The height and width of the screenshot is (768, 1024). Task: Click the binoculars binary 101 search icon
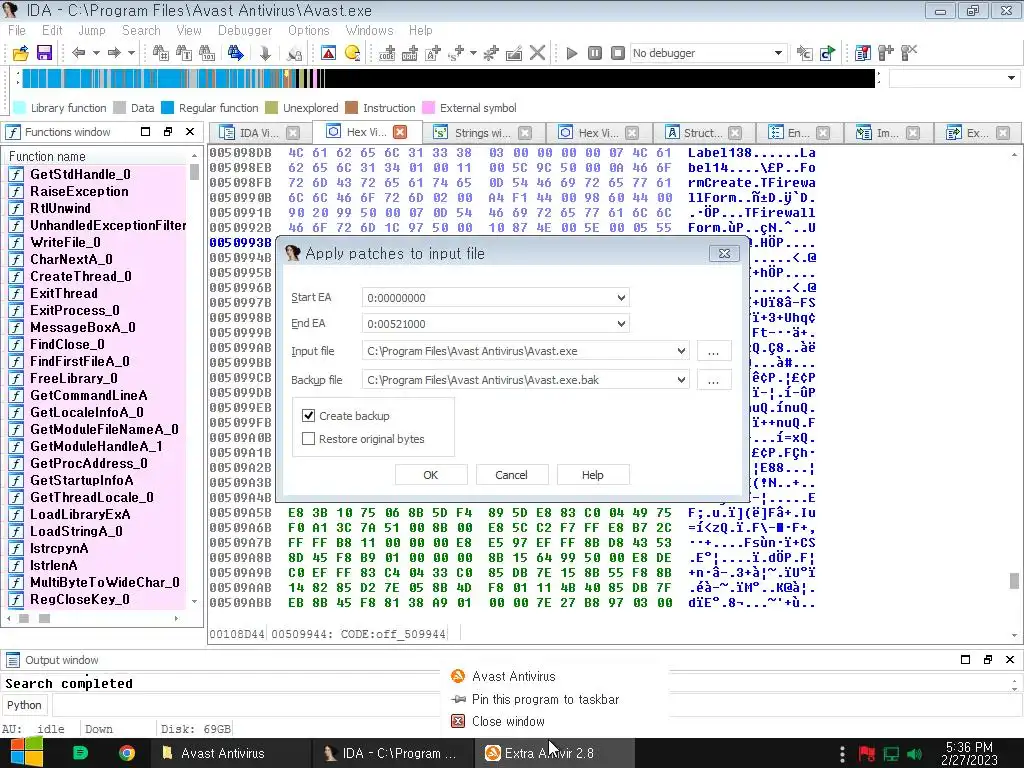pos(207,53)
